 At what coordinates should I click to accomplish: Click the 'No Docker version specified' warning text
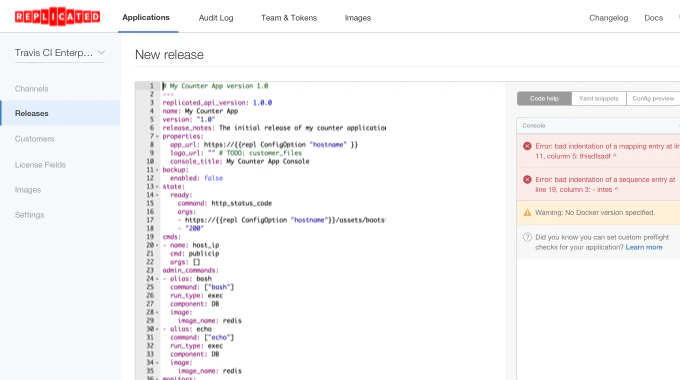(595, 213)
